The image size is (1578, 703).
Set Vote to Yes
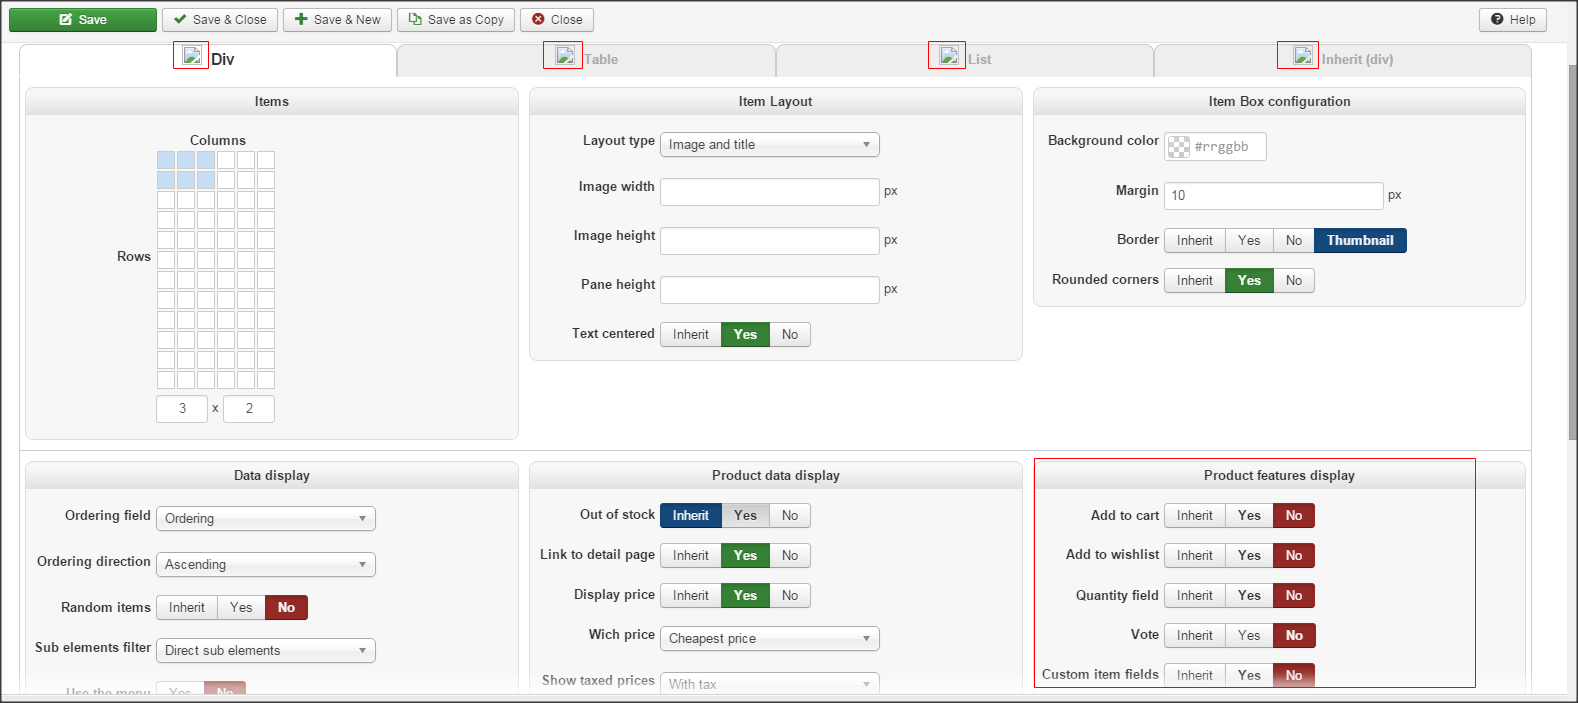1249,636
